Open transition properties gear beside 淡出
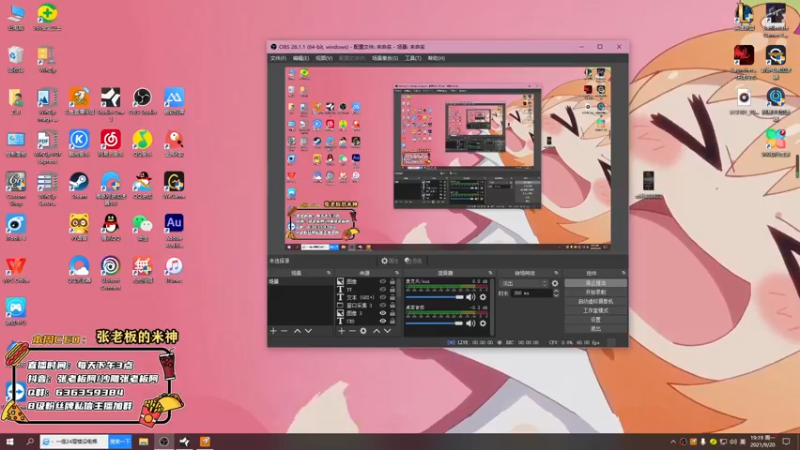Viewport: 800px width, 450px height. point(555,283)
